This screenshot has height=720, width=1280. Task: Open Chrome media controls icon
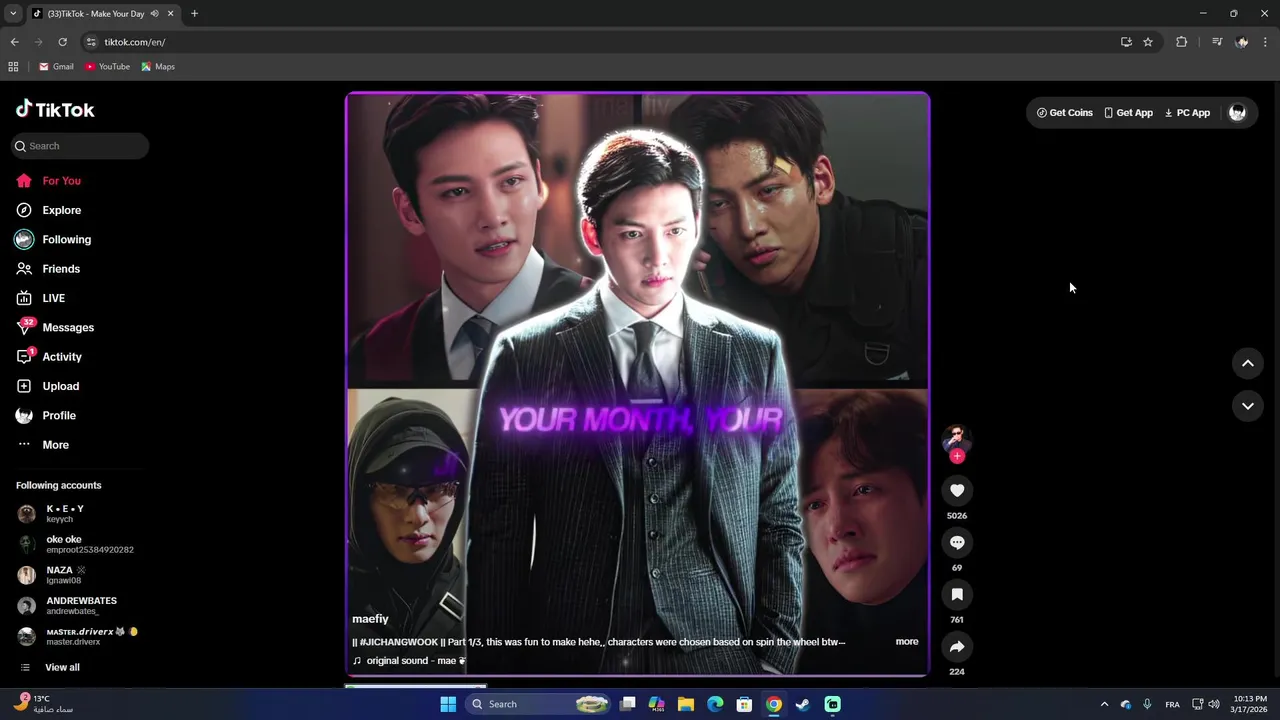(x=1217, y=42)
